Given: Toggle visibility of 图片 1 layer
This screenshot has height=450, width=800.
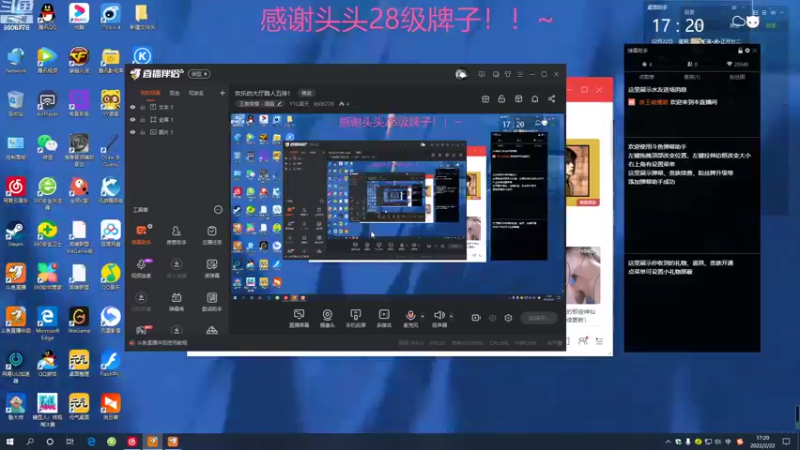Looking at the screenshot, I should [133, 132].
